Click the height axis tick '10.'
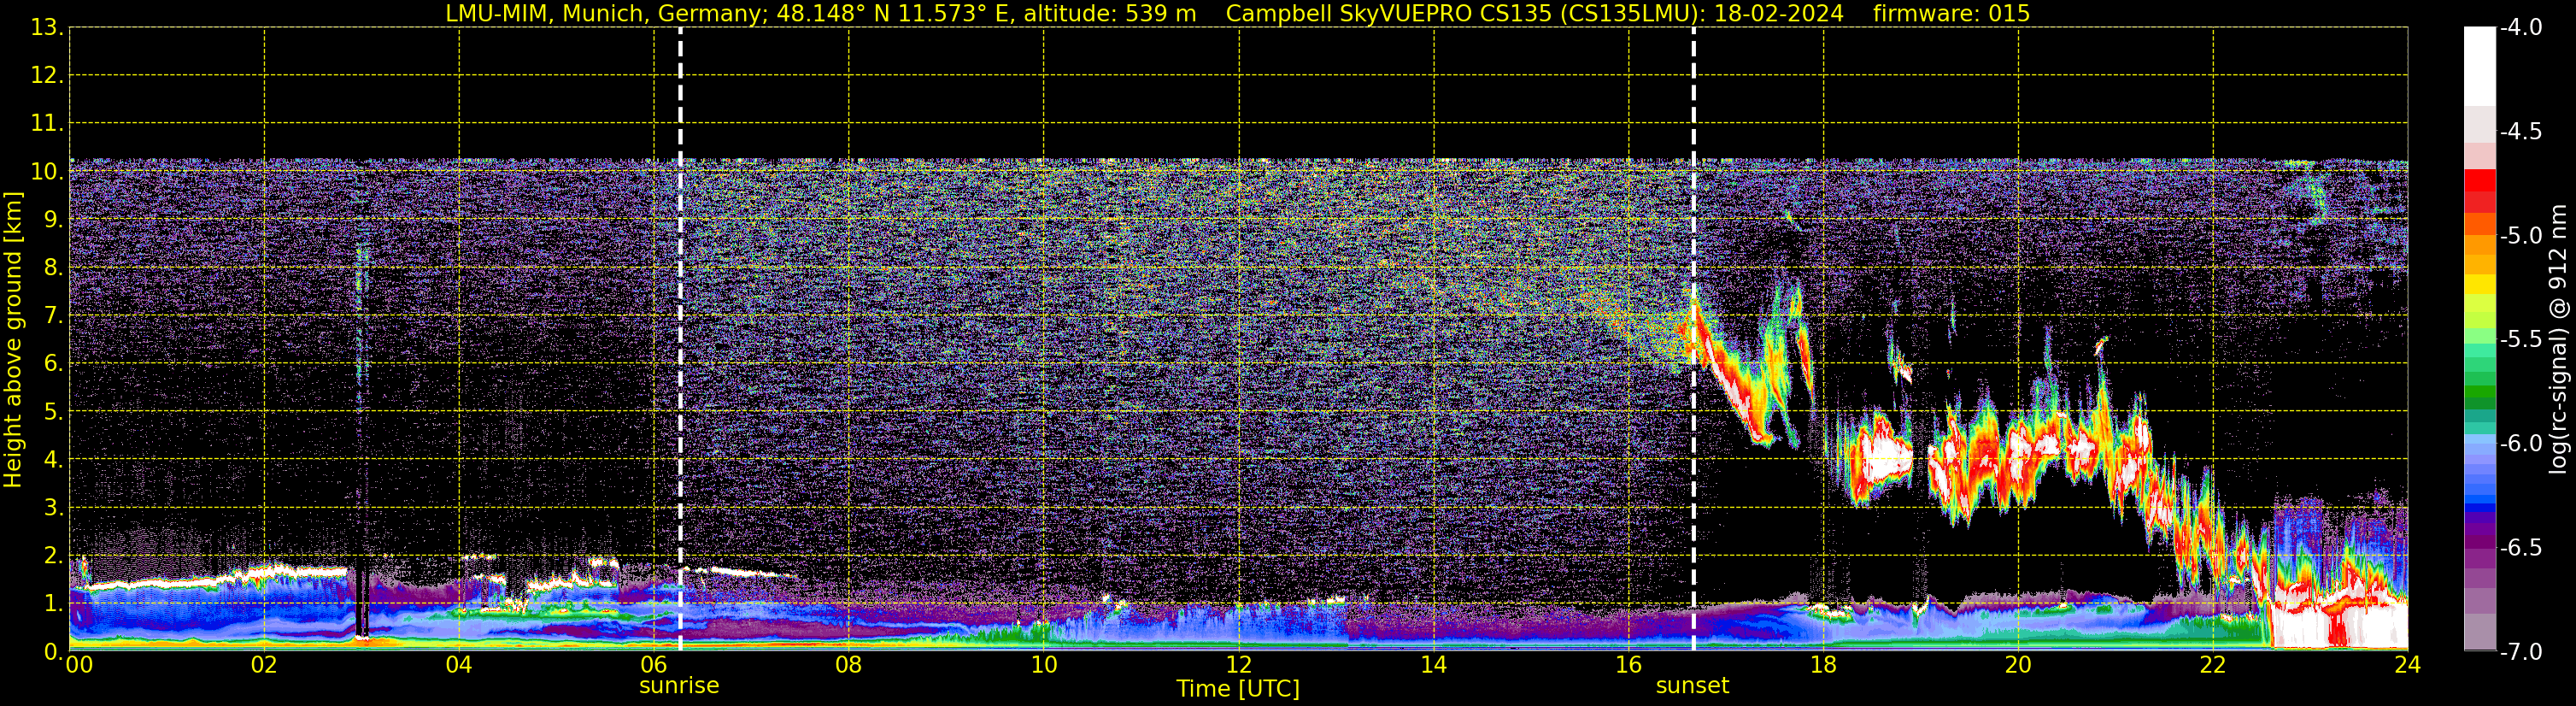 click(x=46, y=172)
